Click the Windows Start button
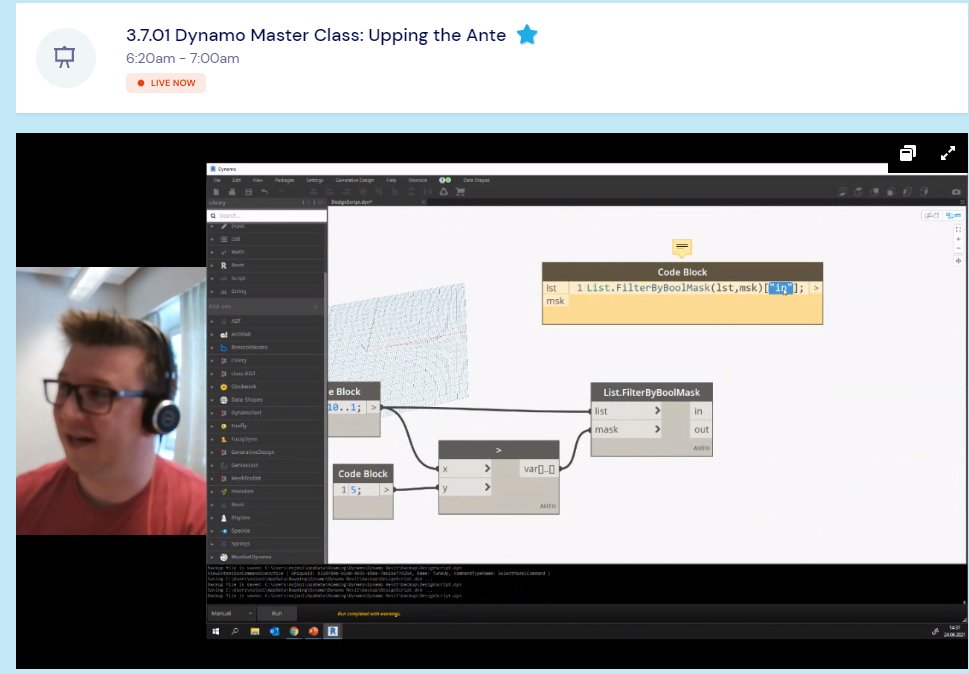Viewport: 969px width, 674px height. click(216, 631)
